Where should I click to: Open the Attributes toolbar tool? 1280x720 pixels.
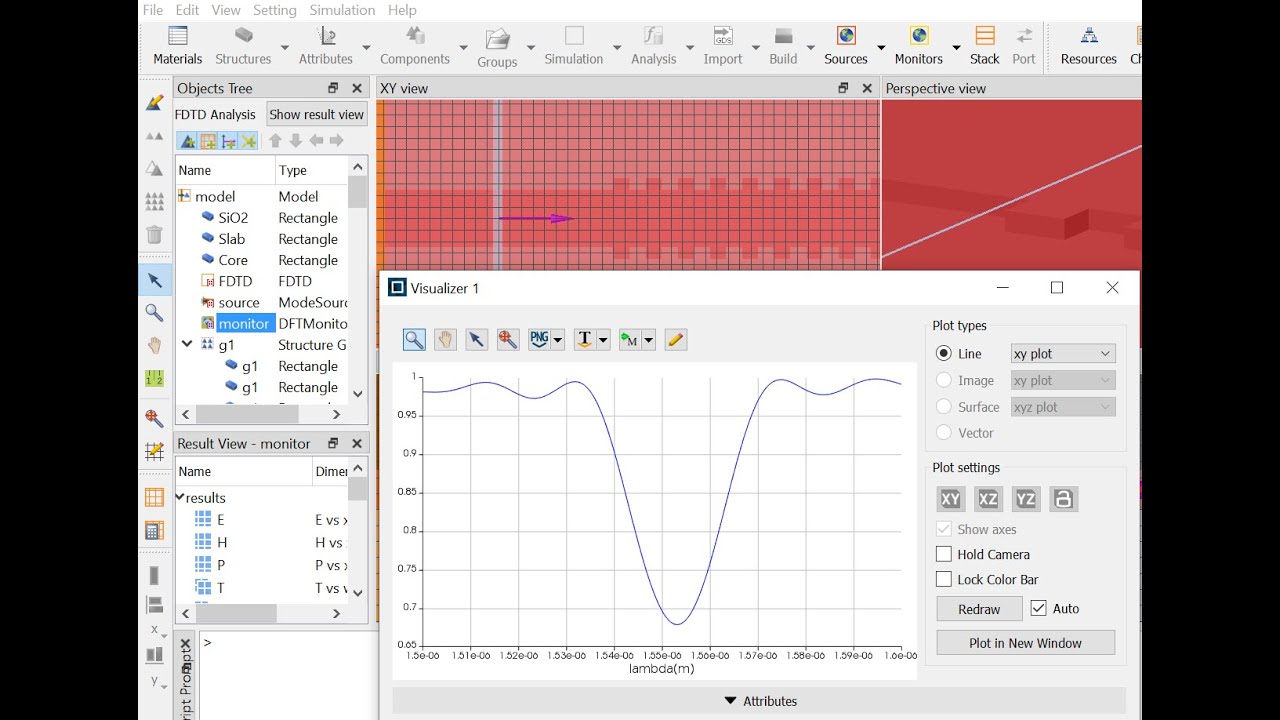coord(326,46)
